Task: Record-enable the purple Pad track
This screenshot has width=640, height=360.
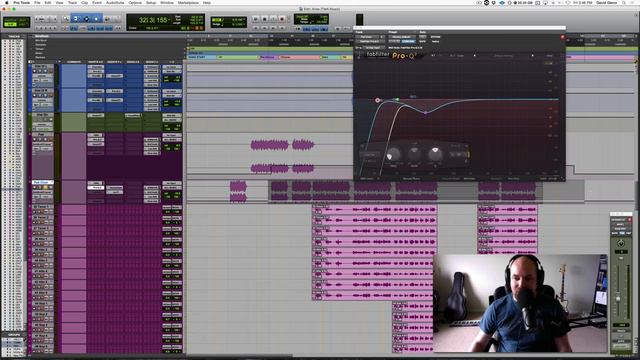Action: [x=35, y=140]
